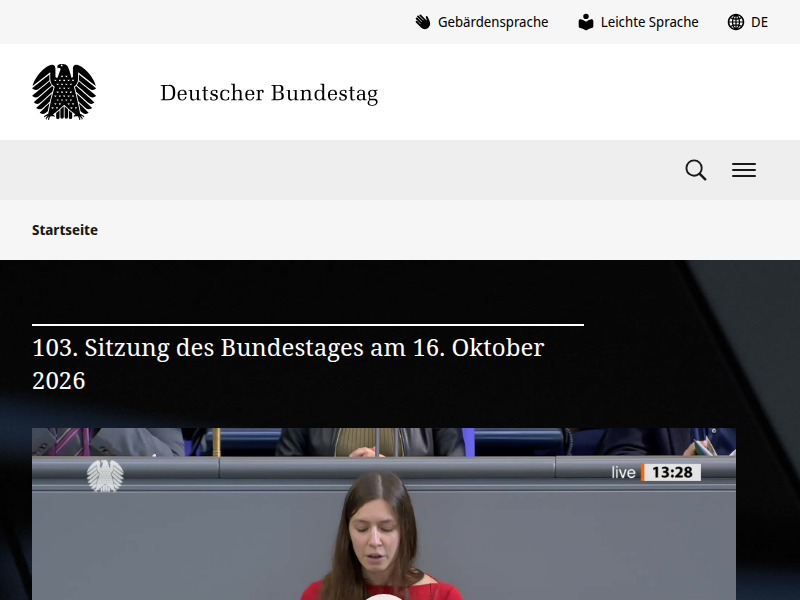Click the Bundestag eagle logo
Image resolution: width=800 pixels, height=600 pixels.
64,92
